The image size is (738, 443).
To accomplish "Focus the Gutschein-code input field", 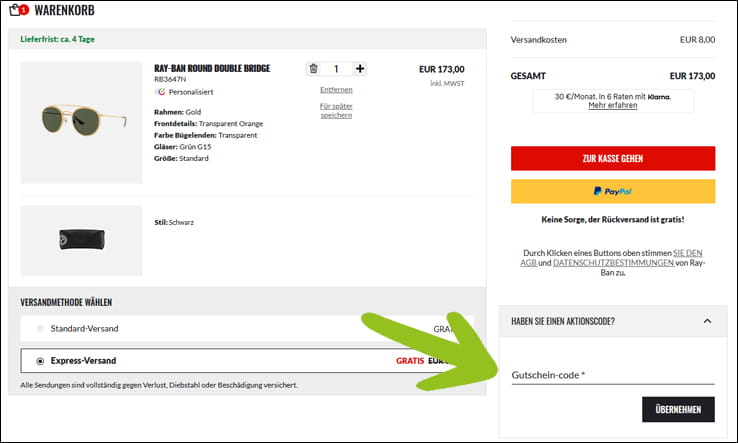I will click(x=613, y=375).
